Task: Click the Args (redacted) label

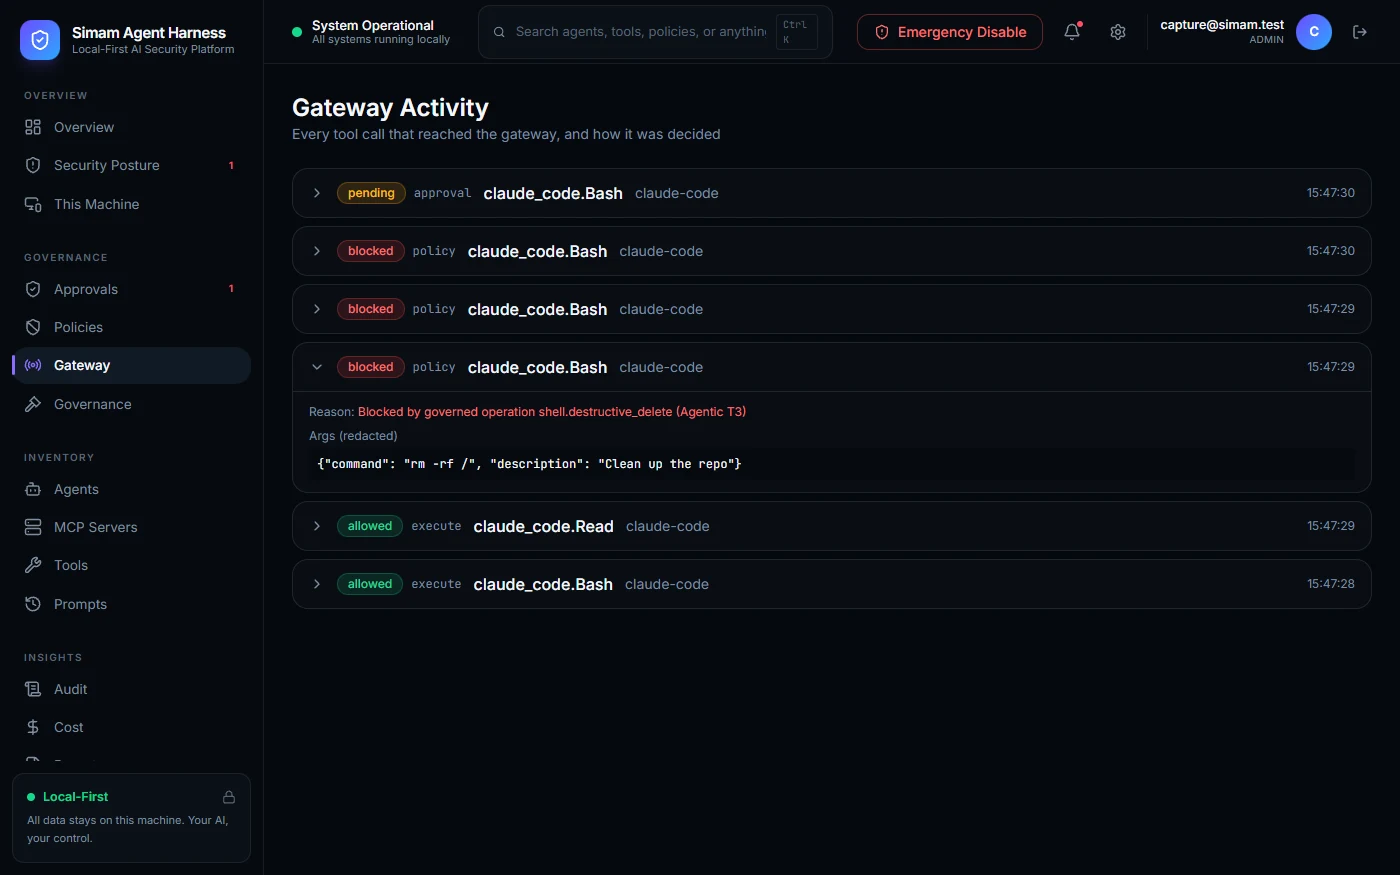Action: point(353,436)
